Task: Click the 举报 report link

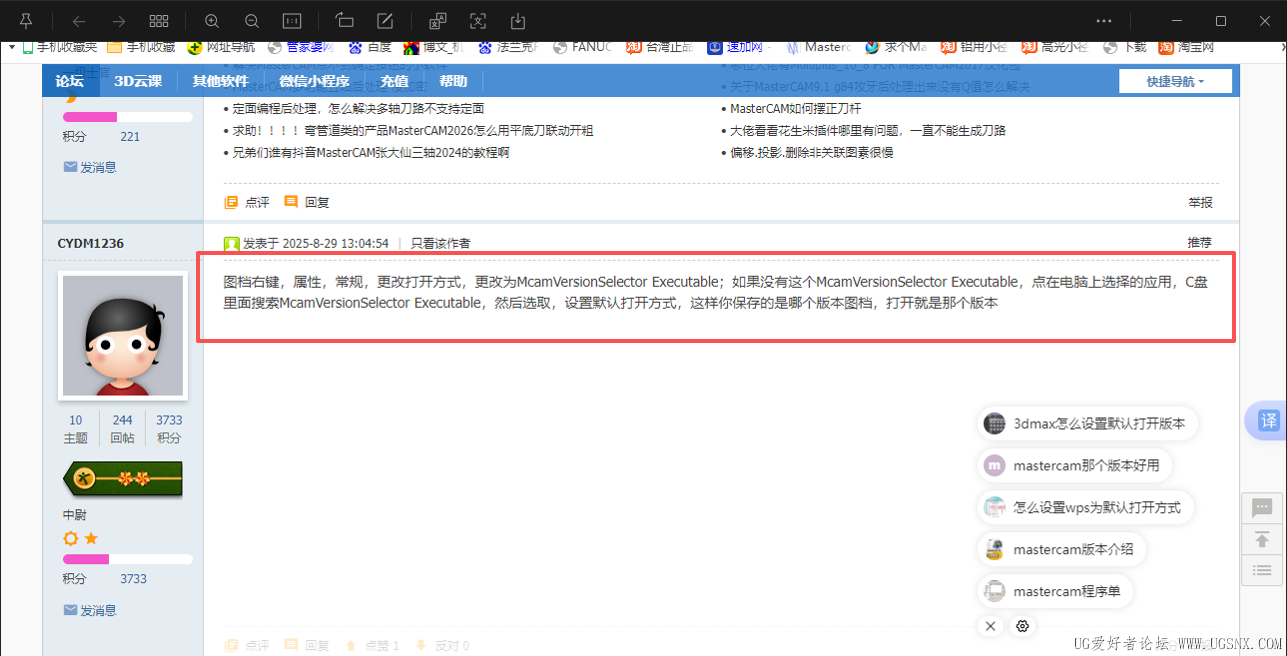Action: click(1200, 202)
